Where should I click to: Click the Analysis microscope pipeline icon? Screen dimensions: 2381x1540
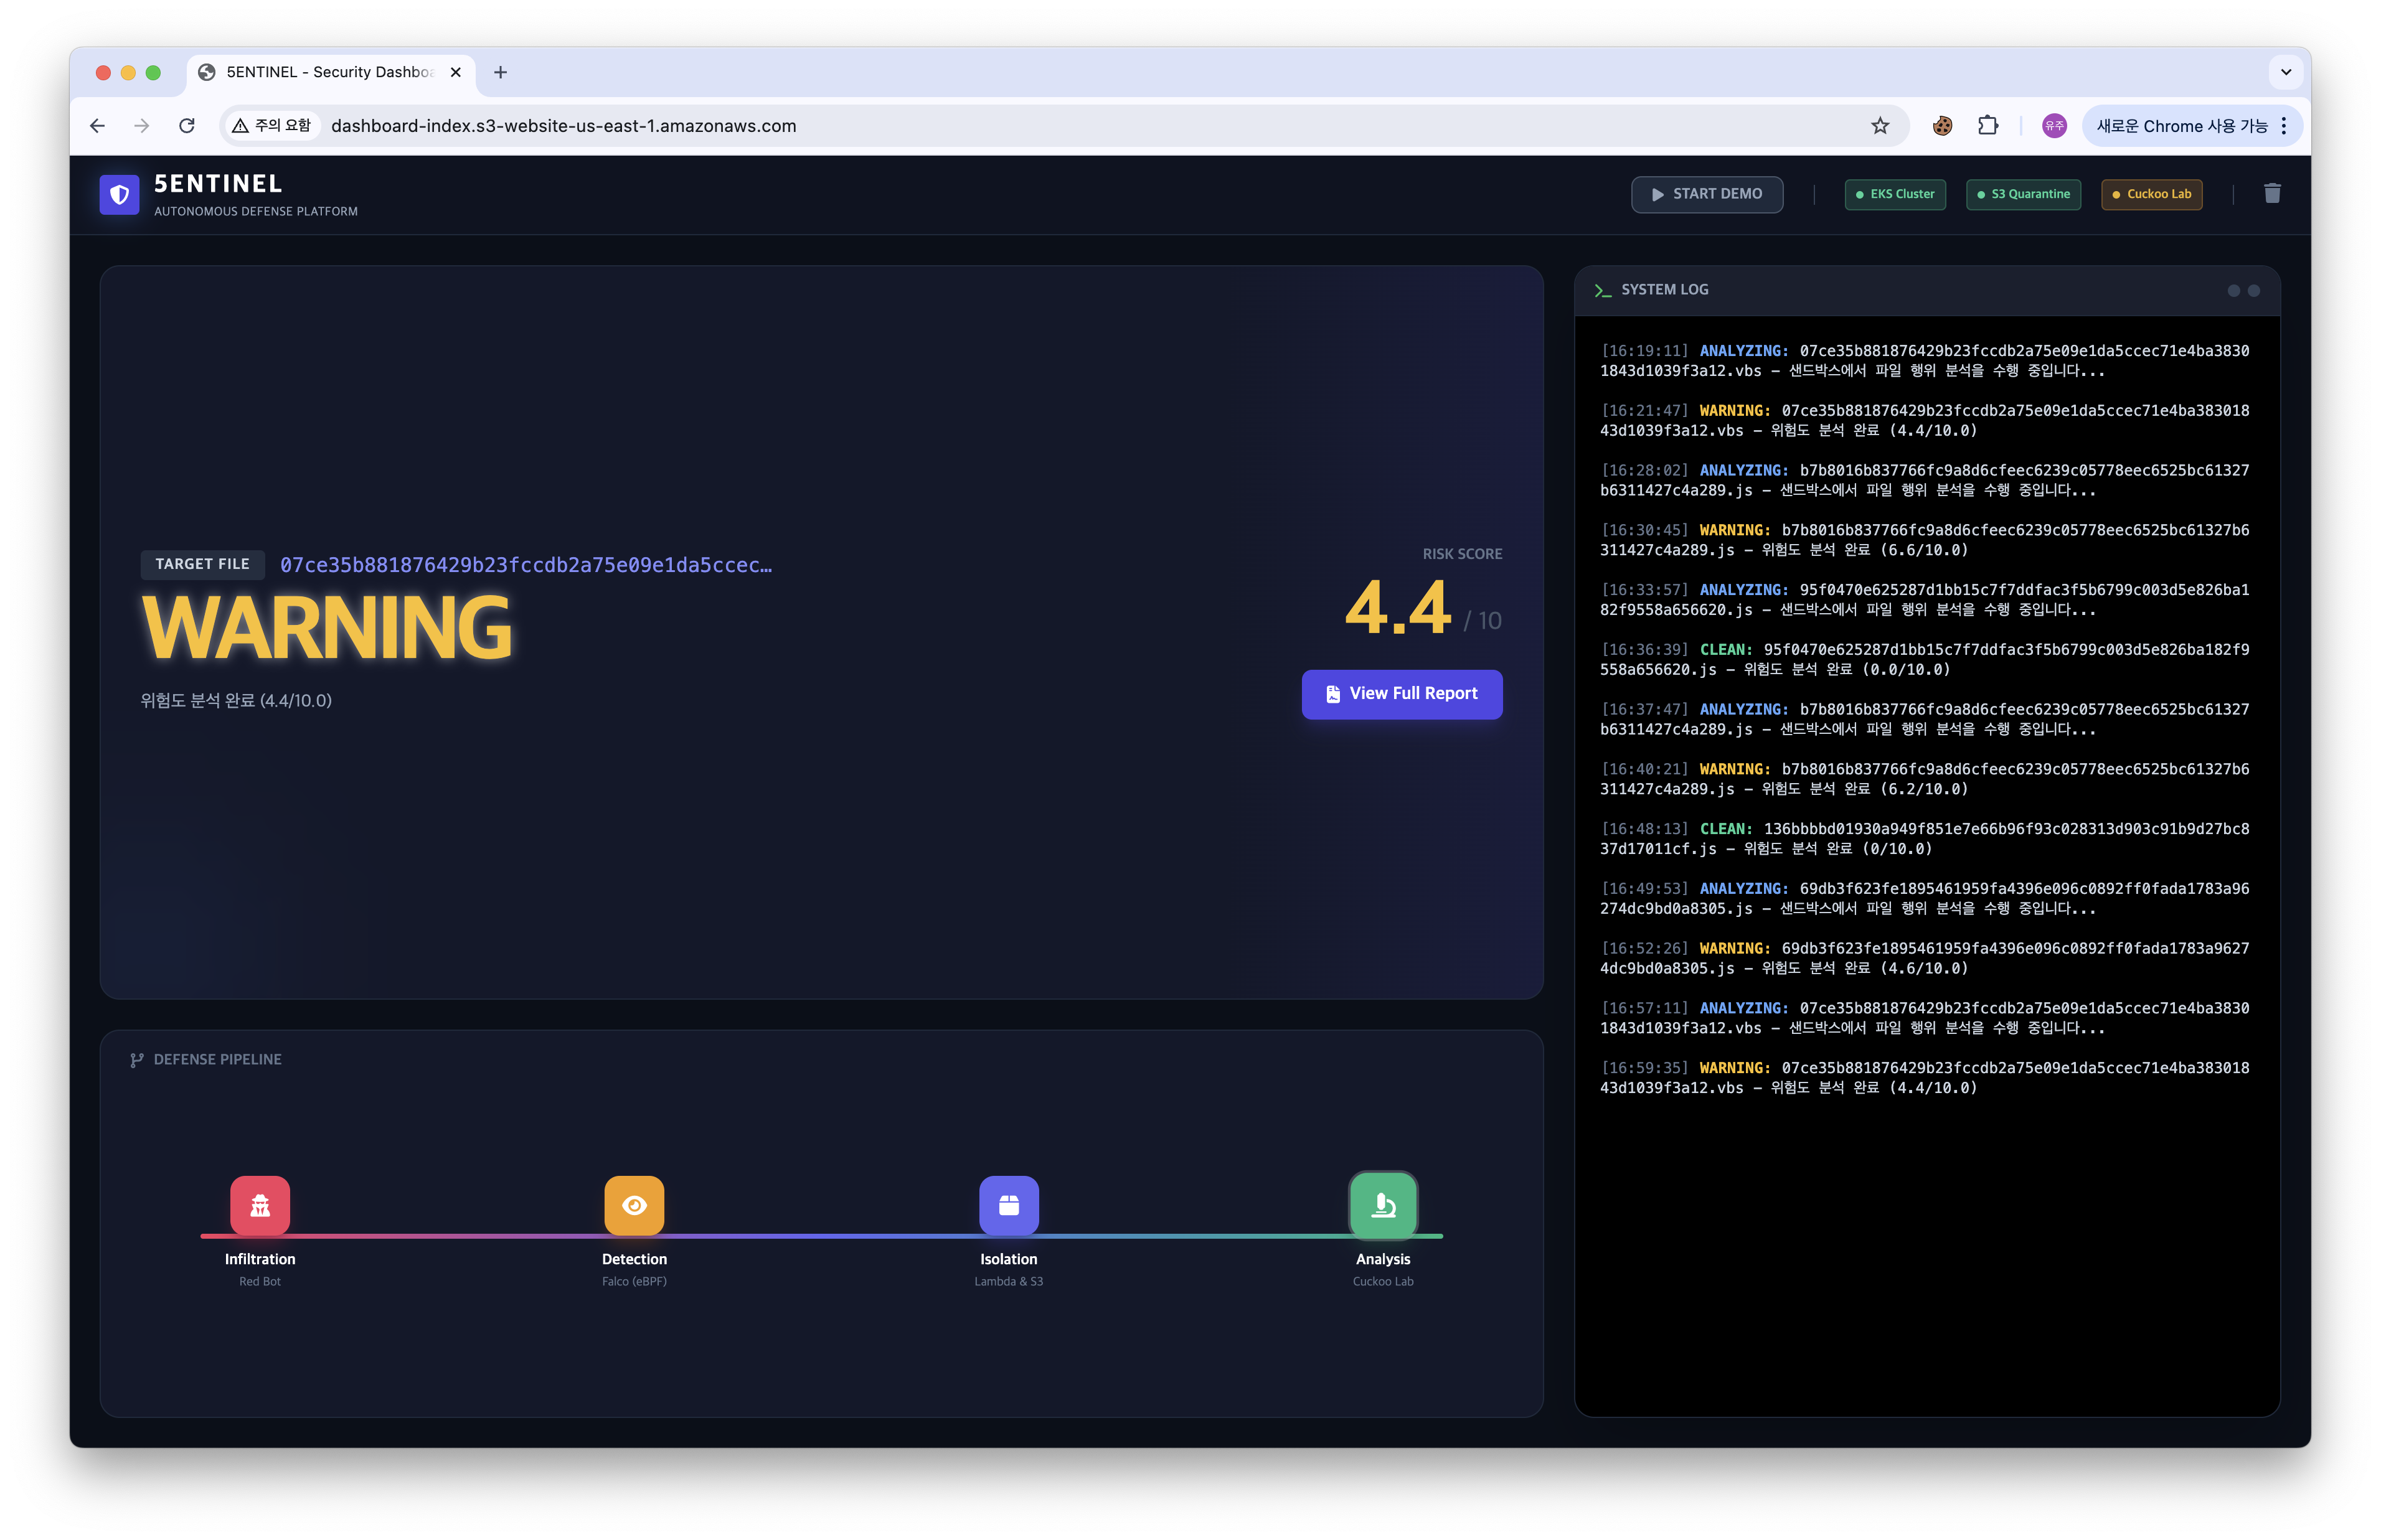click(x=1383, y=1205)
